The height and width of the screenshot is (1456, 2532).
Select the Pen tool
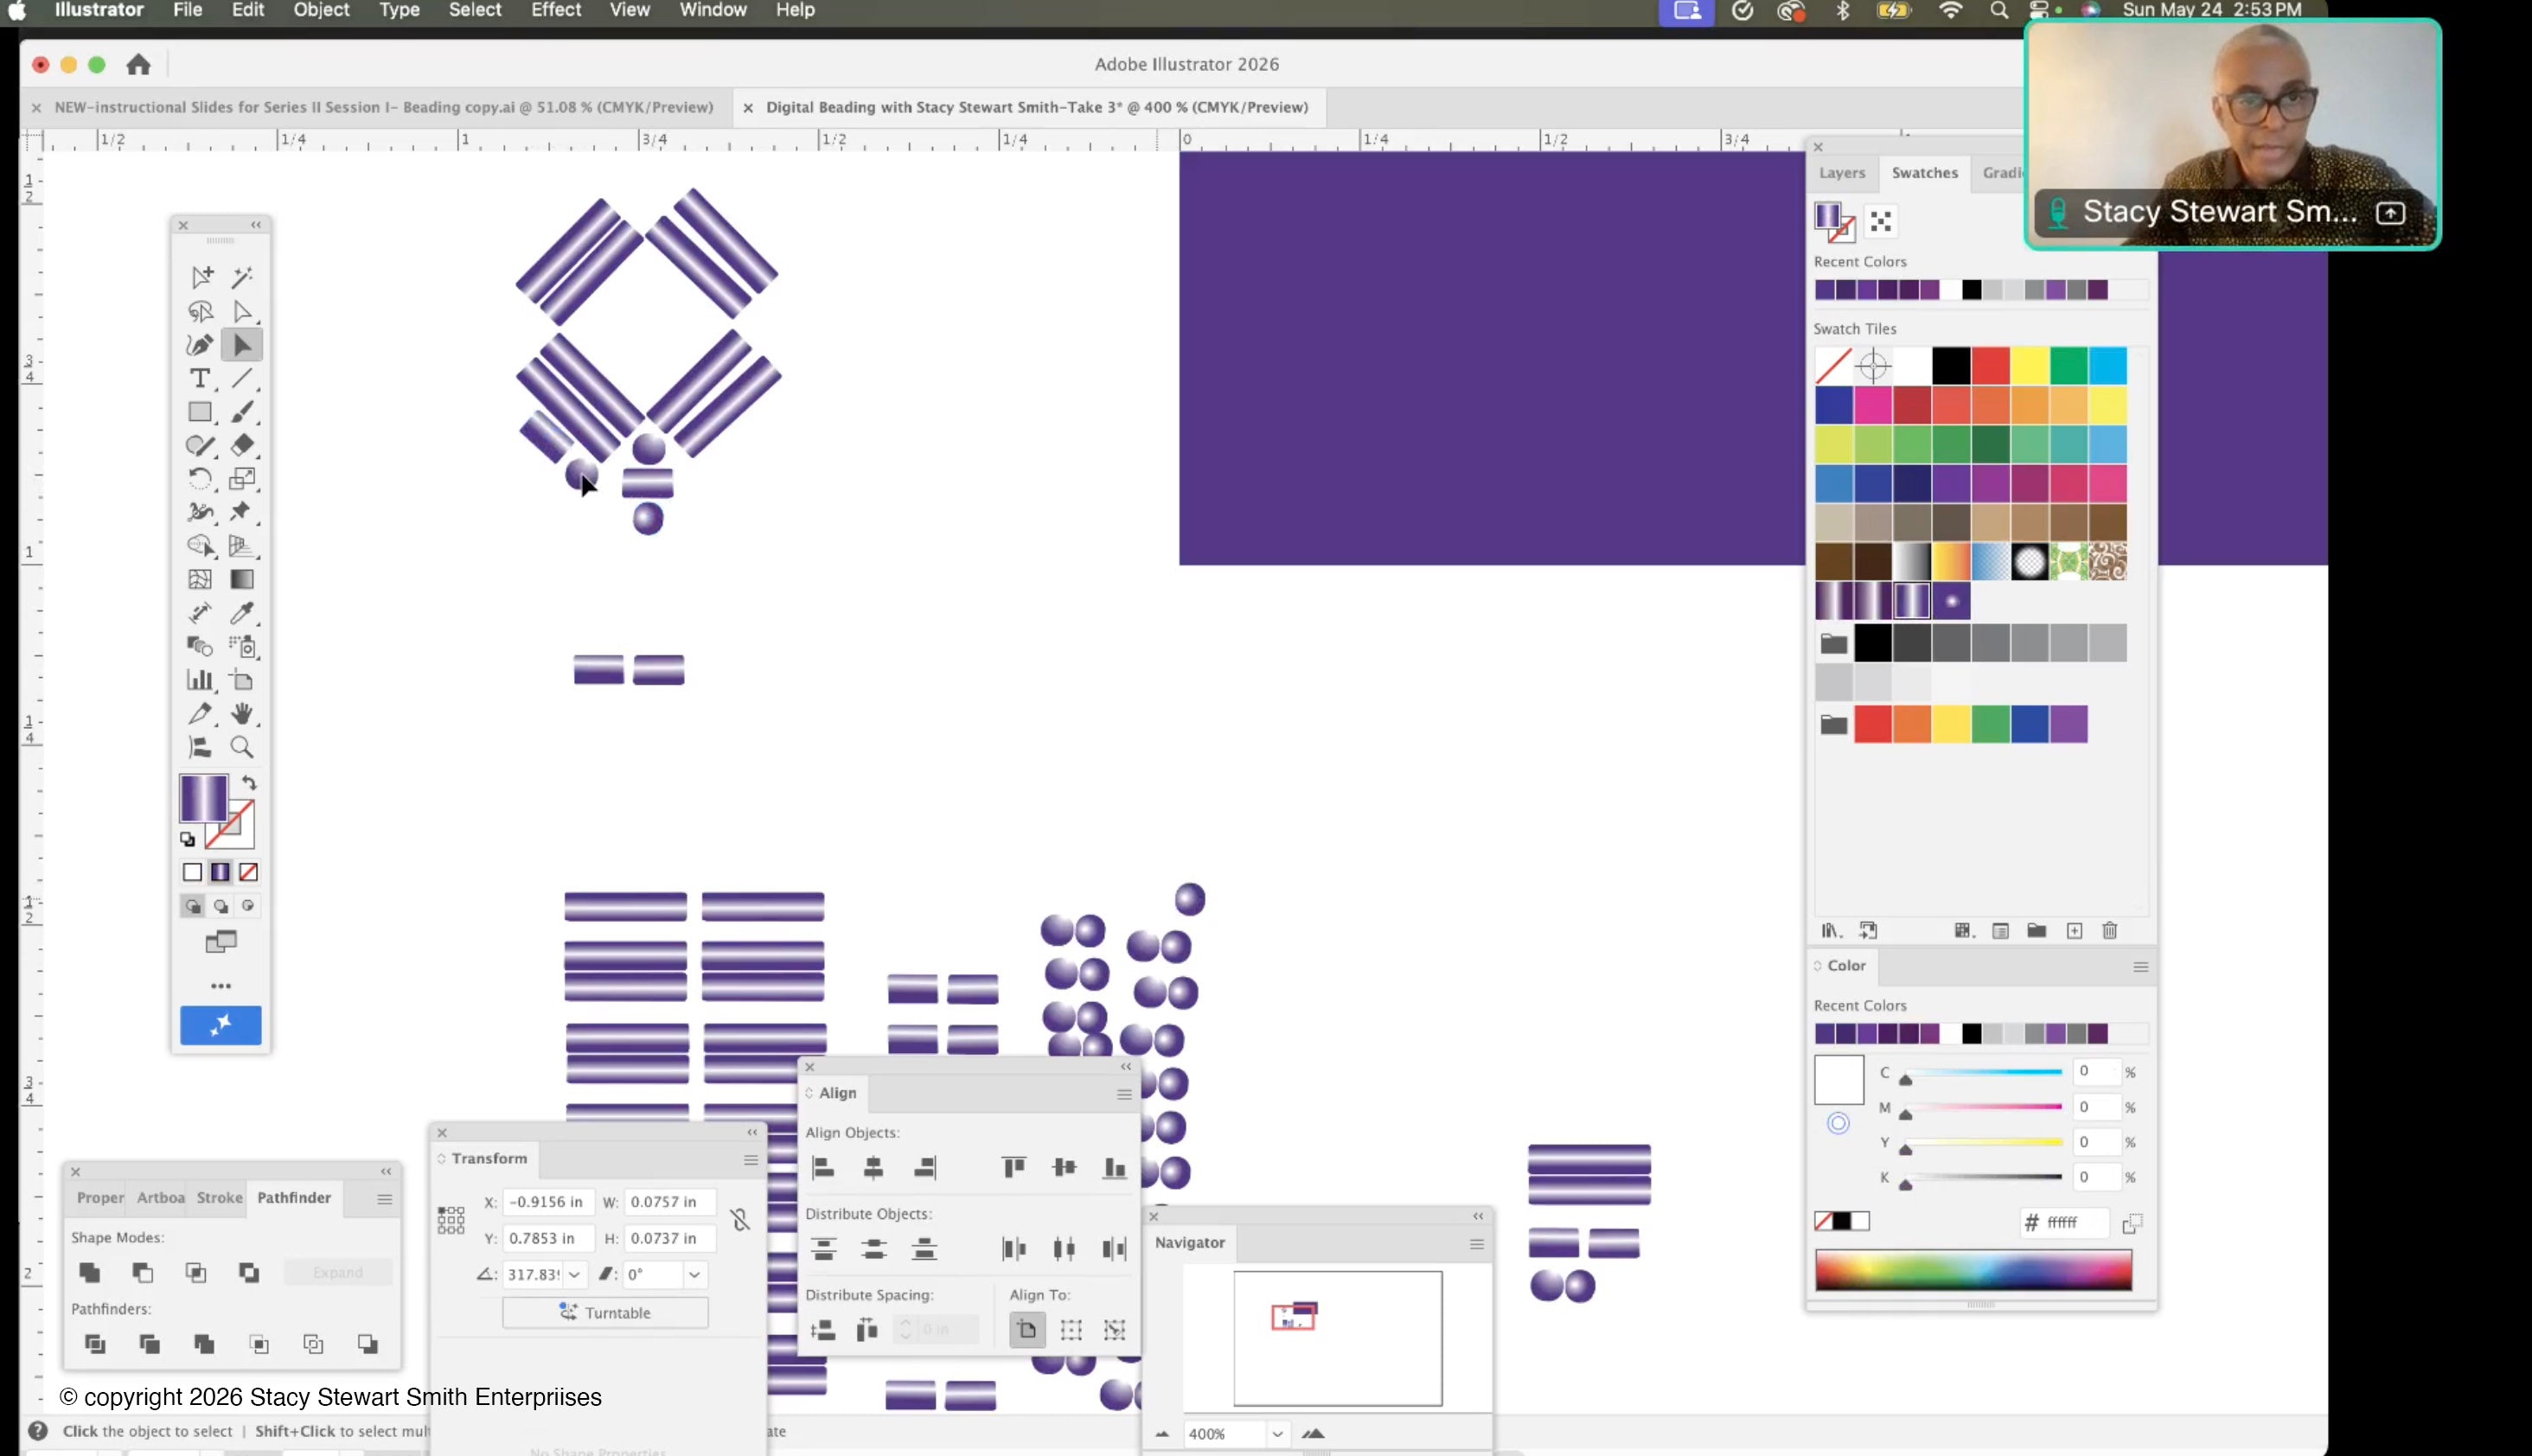200,345
